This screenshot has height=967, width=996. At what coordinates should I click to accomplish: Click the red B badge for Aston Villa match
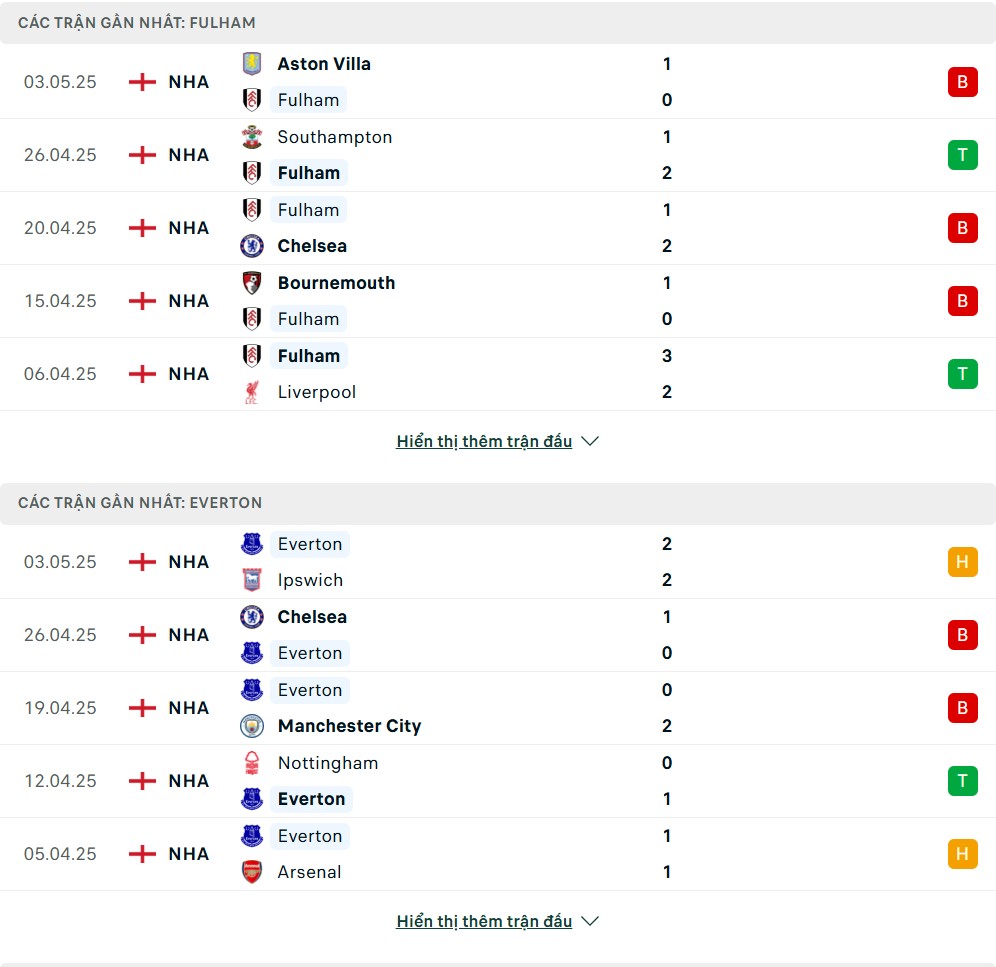(x=962, y=82)
